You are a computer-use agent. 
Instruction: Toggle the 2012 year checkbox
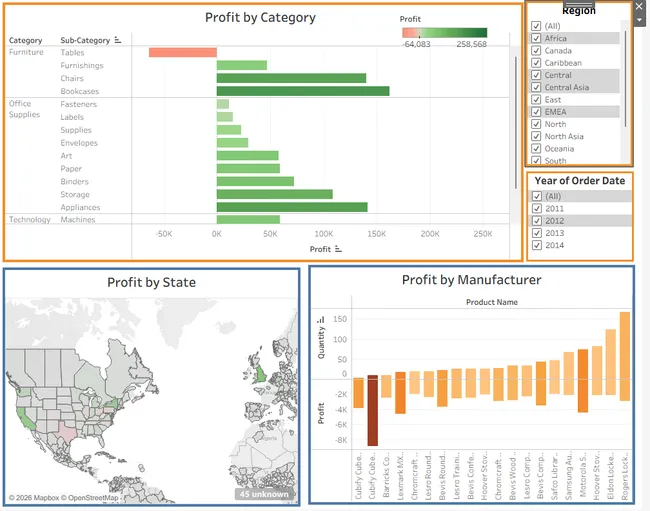(537, 220)
